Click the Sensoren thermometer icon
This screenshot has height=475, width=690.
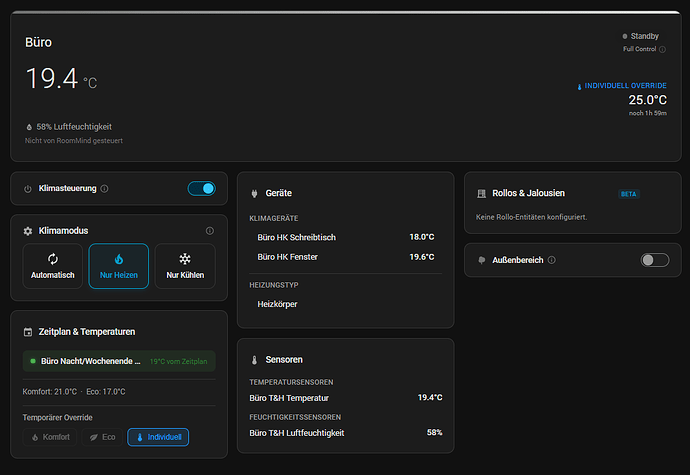(254, 360)
